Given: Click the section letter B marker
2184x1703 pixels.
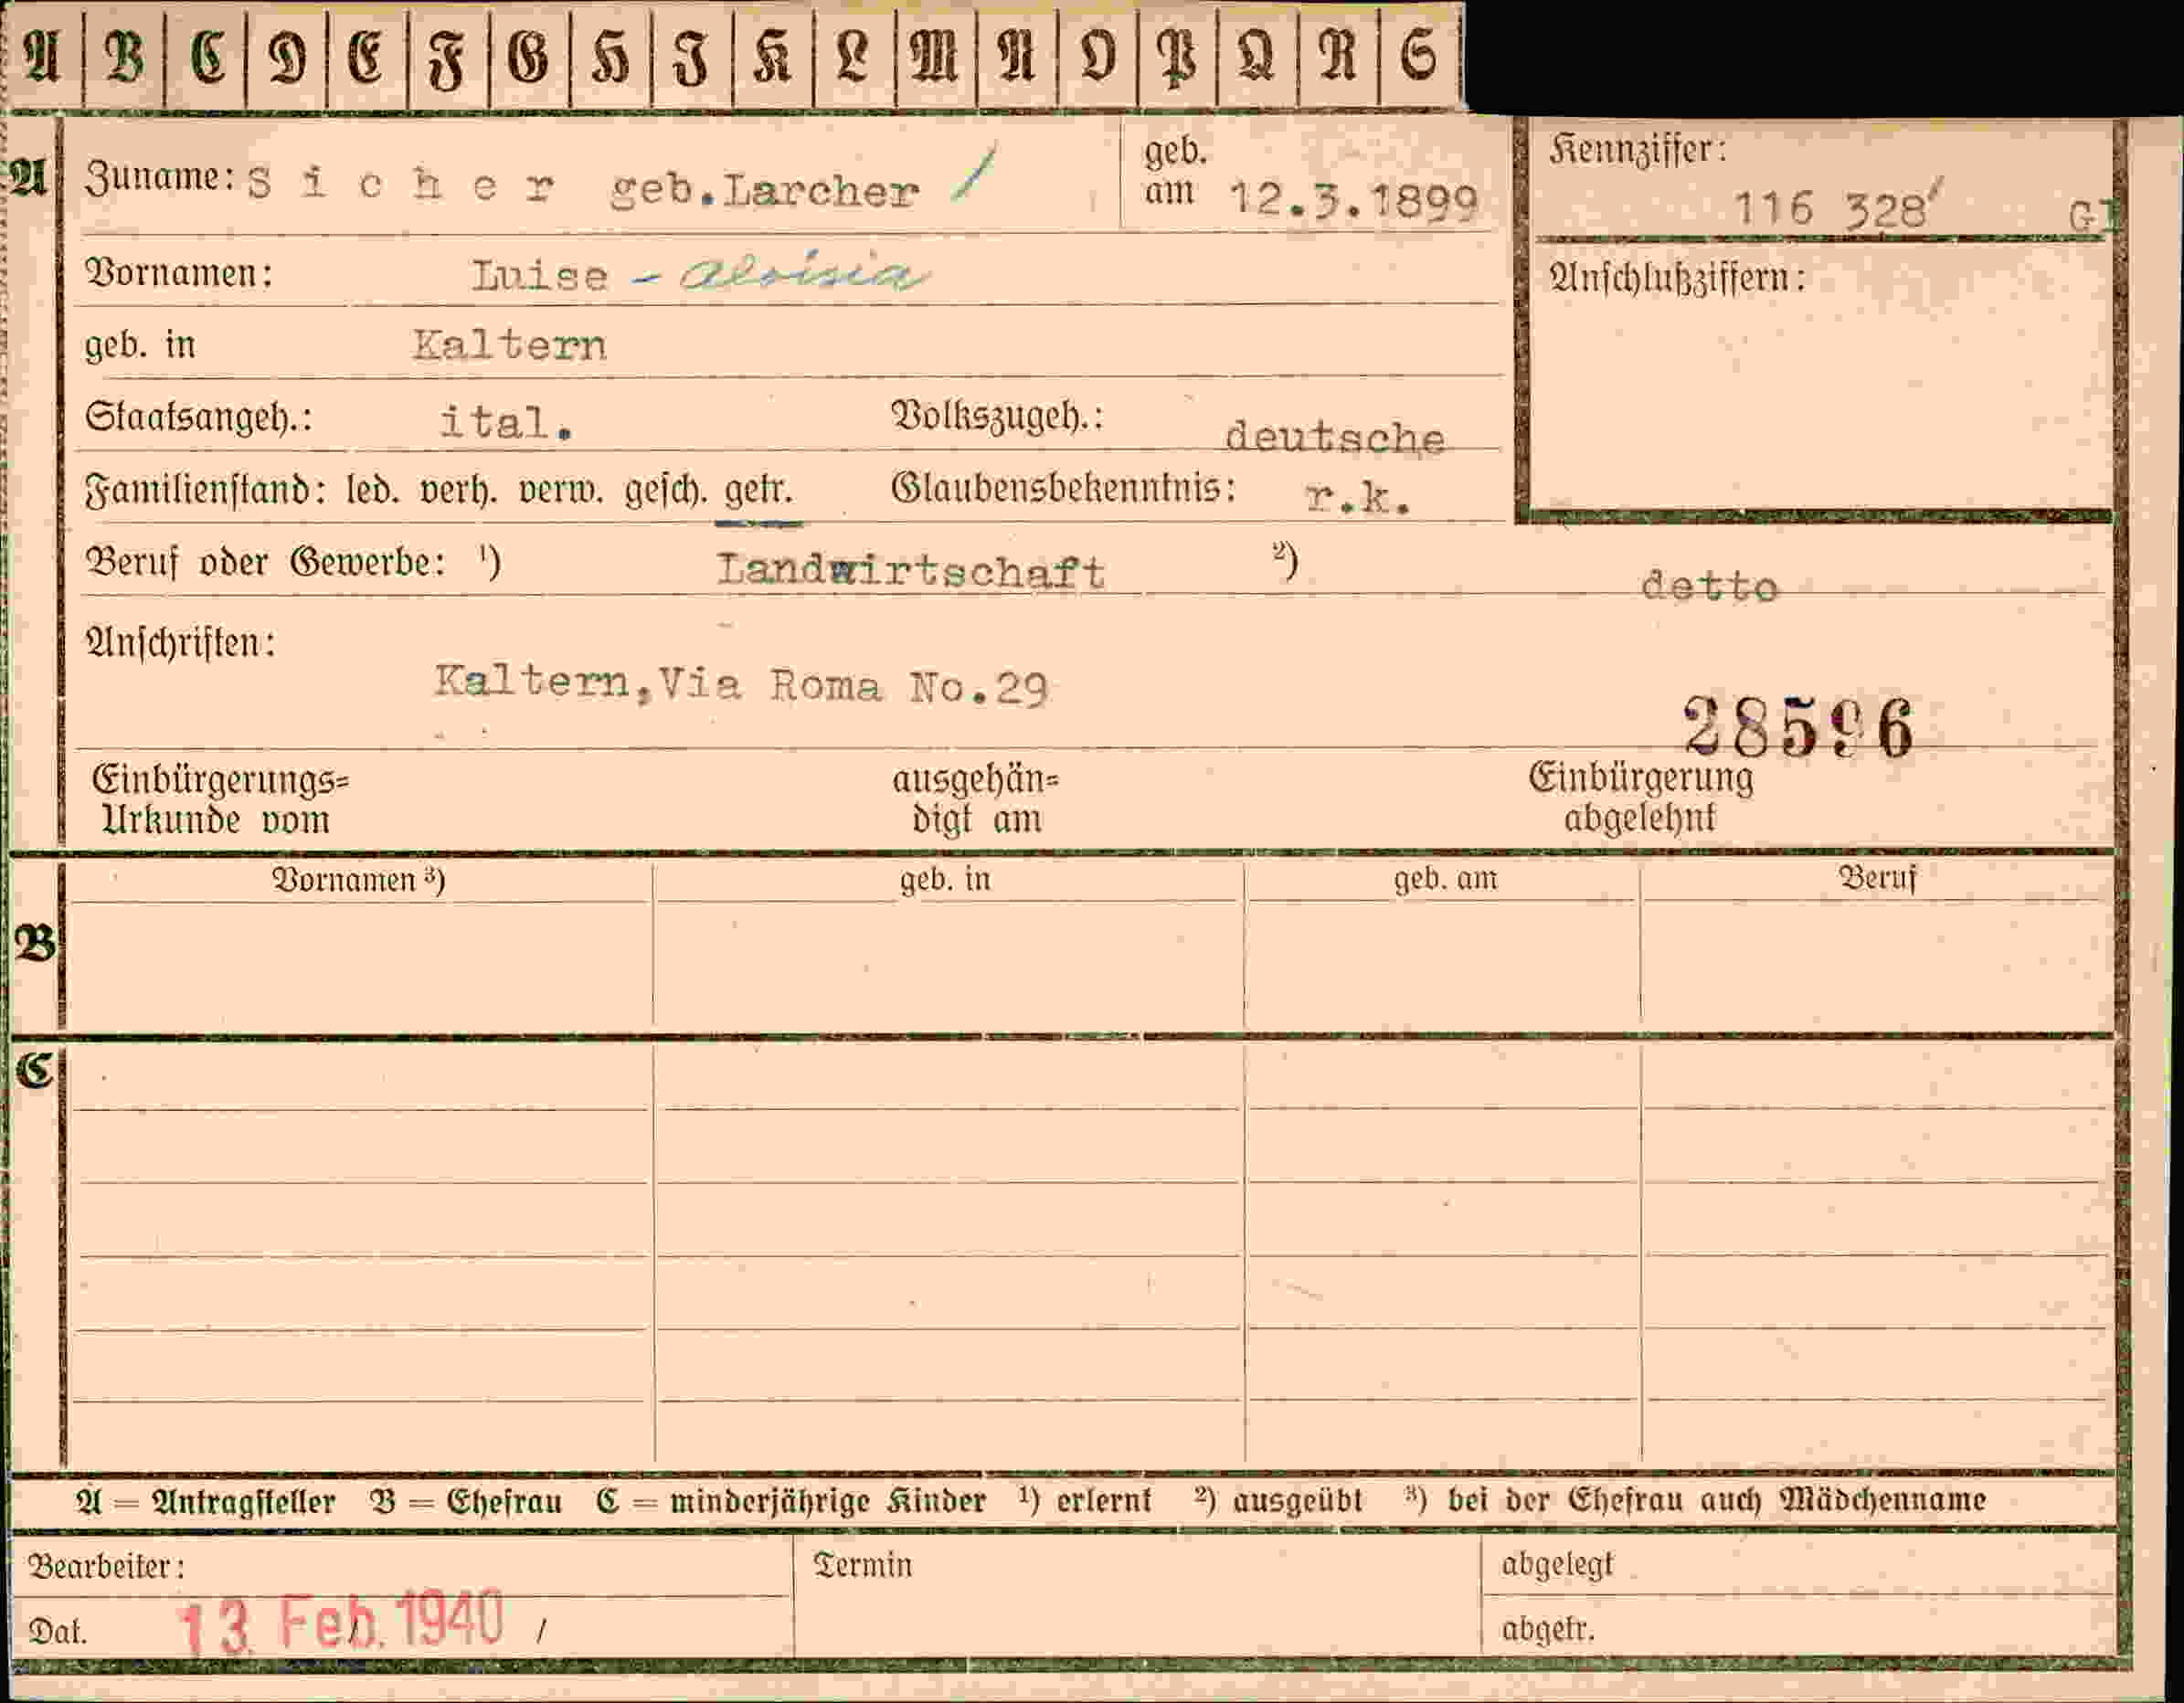Looking at the screenshot, I should pyautogui.click(x=35, y=942).
